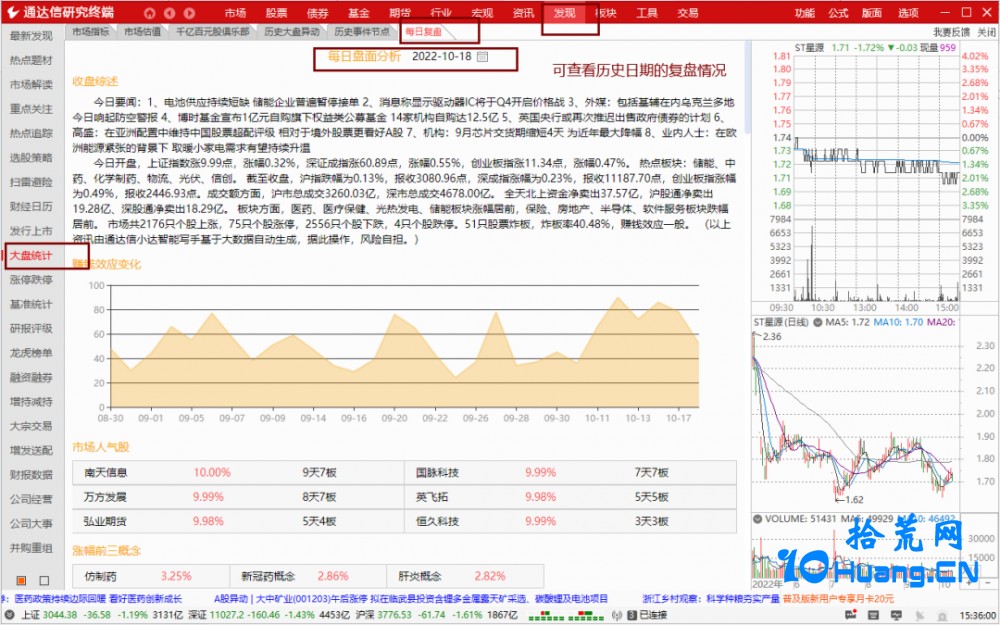Click the keyboard icon in the status bar
The image size is (1000, 625).
coord(873,615)
